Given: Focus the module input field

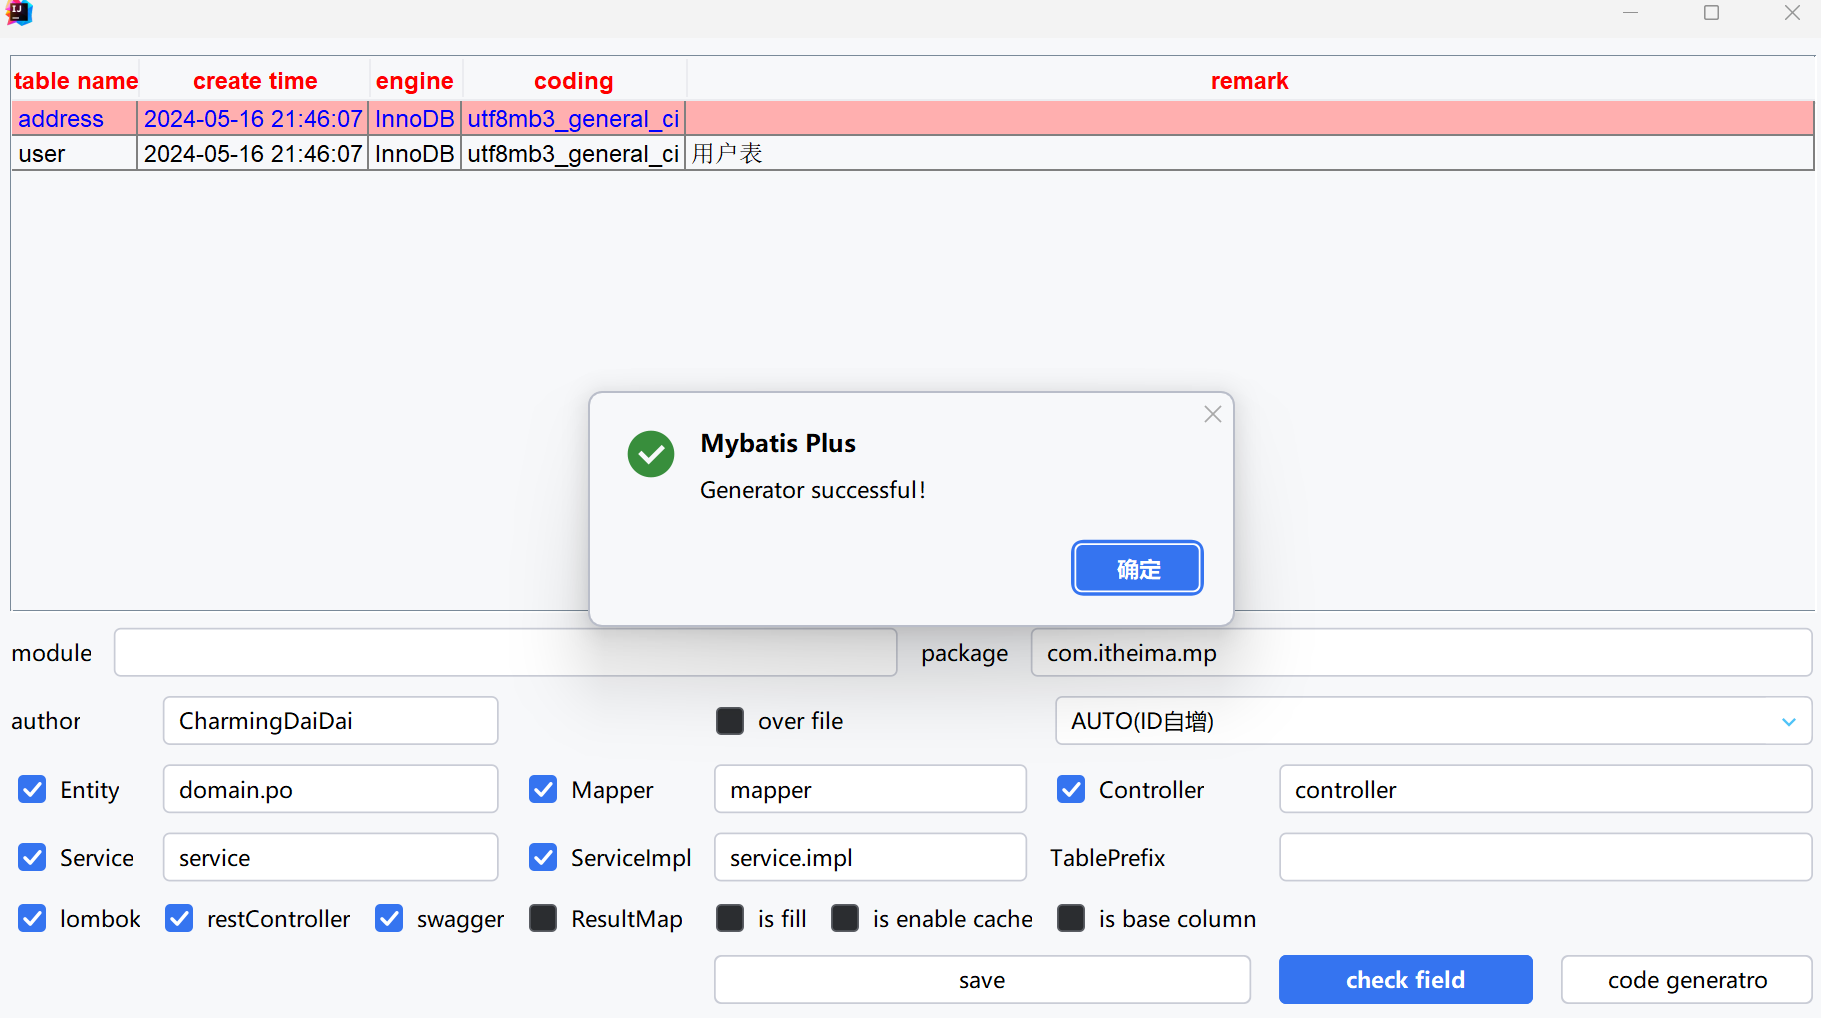Looking at the screenshot, I should coord(505,653).
